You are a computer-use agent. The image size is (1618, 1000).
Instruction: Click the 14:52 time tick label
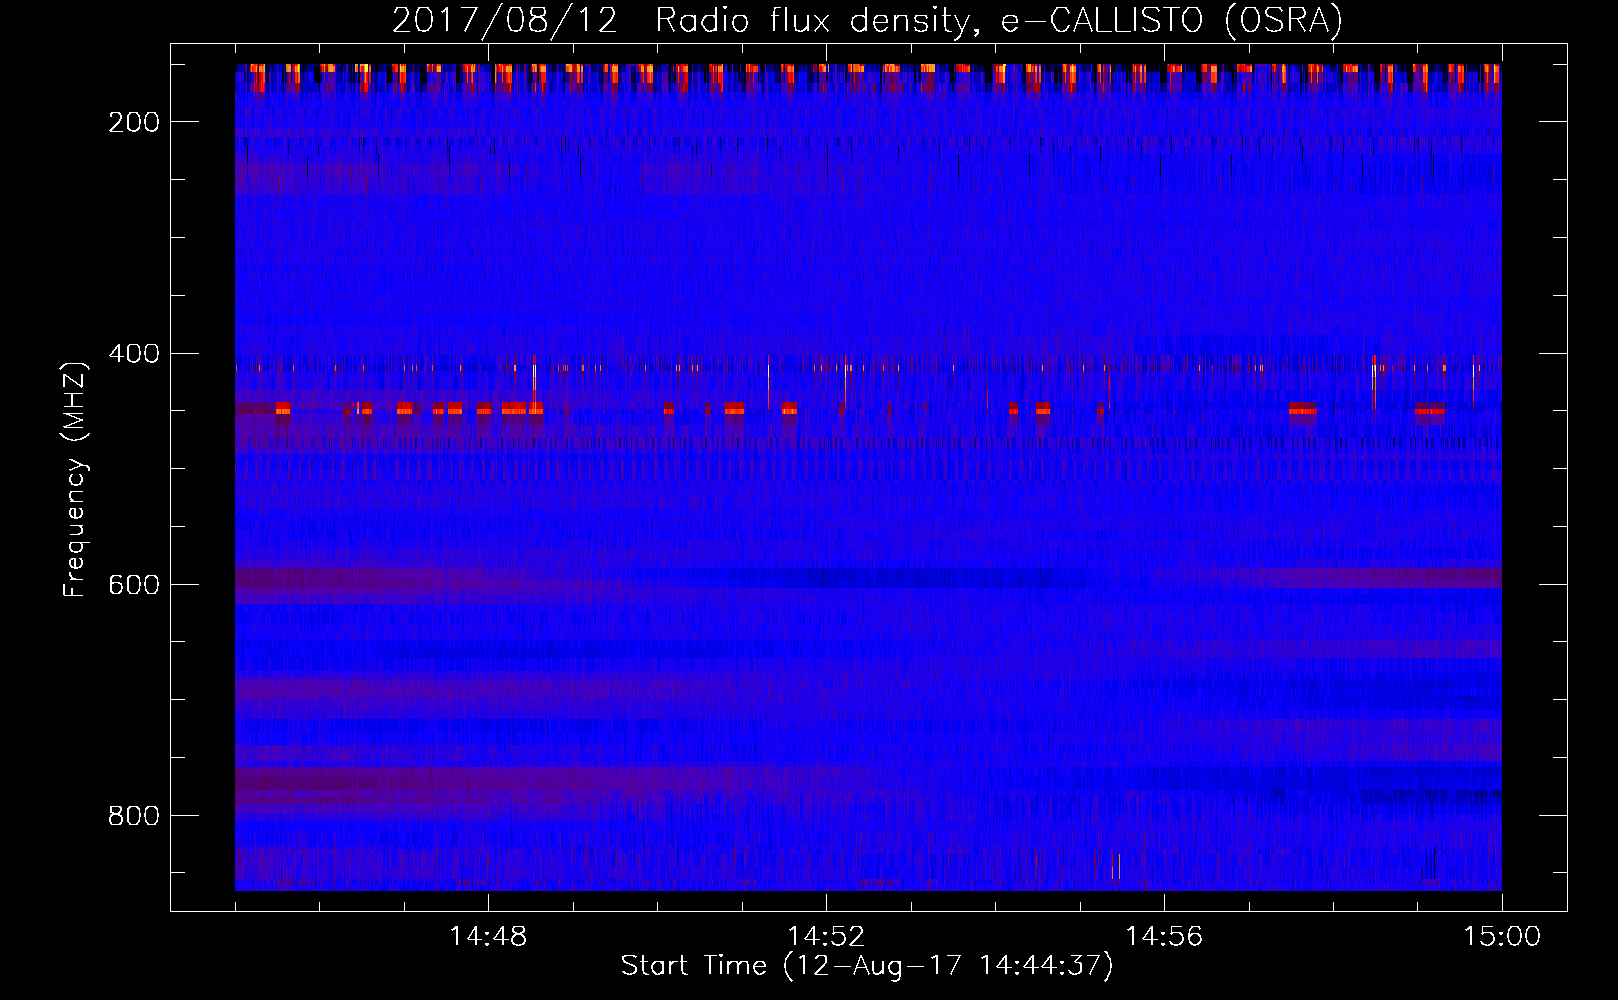[826, 936]
